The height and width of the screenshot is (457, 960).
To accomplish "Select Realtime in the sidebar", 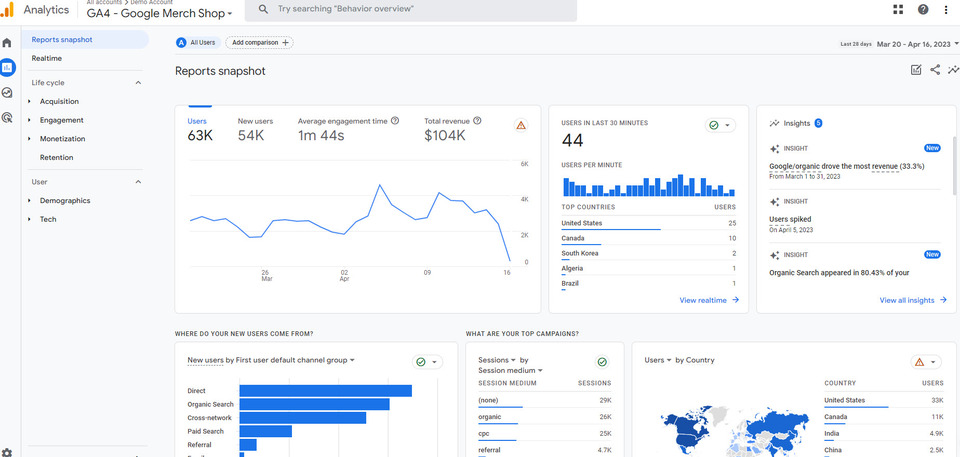I will tap(46, 58).
